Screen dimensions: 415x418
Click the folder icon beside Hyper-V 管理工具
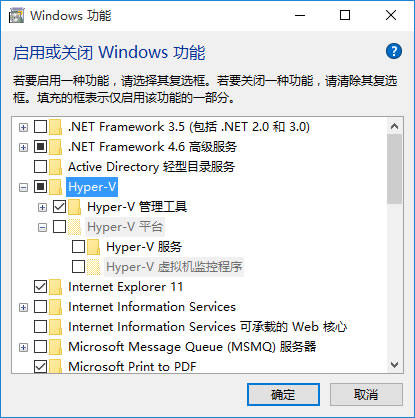click(x=75, y=207)
